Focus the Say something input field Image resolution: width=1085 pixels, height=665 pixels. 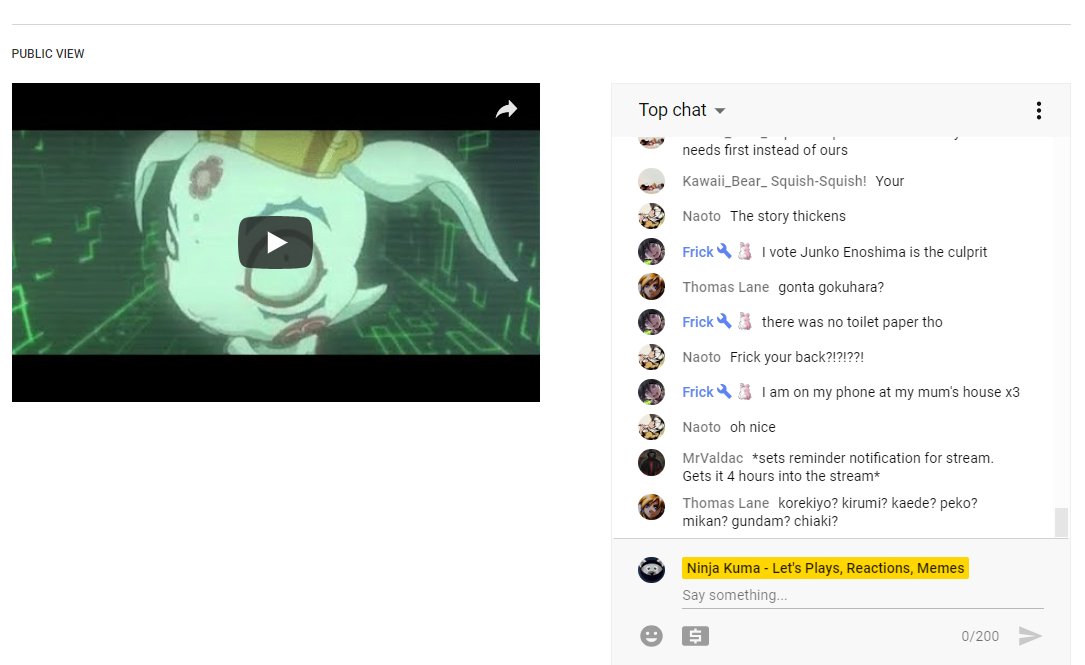862,595
